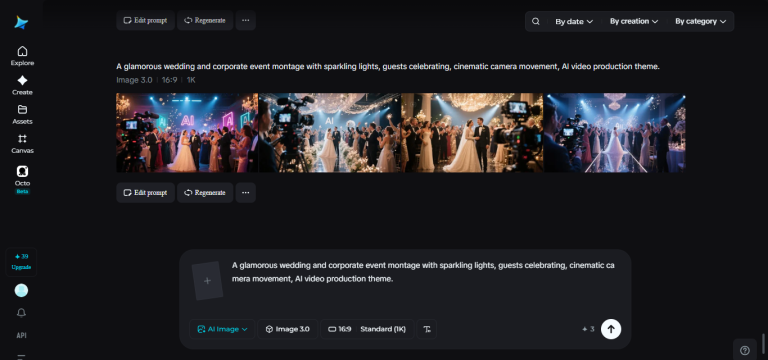Select the Image 3.0 model option
768x360 pixels.
pos(288,329)
